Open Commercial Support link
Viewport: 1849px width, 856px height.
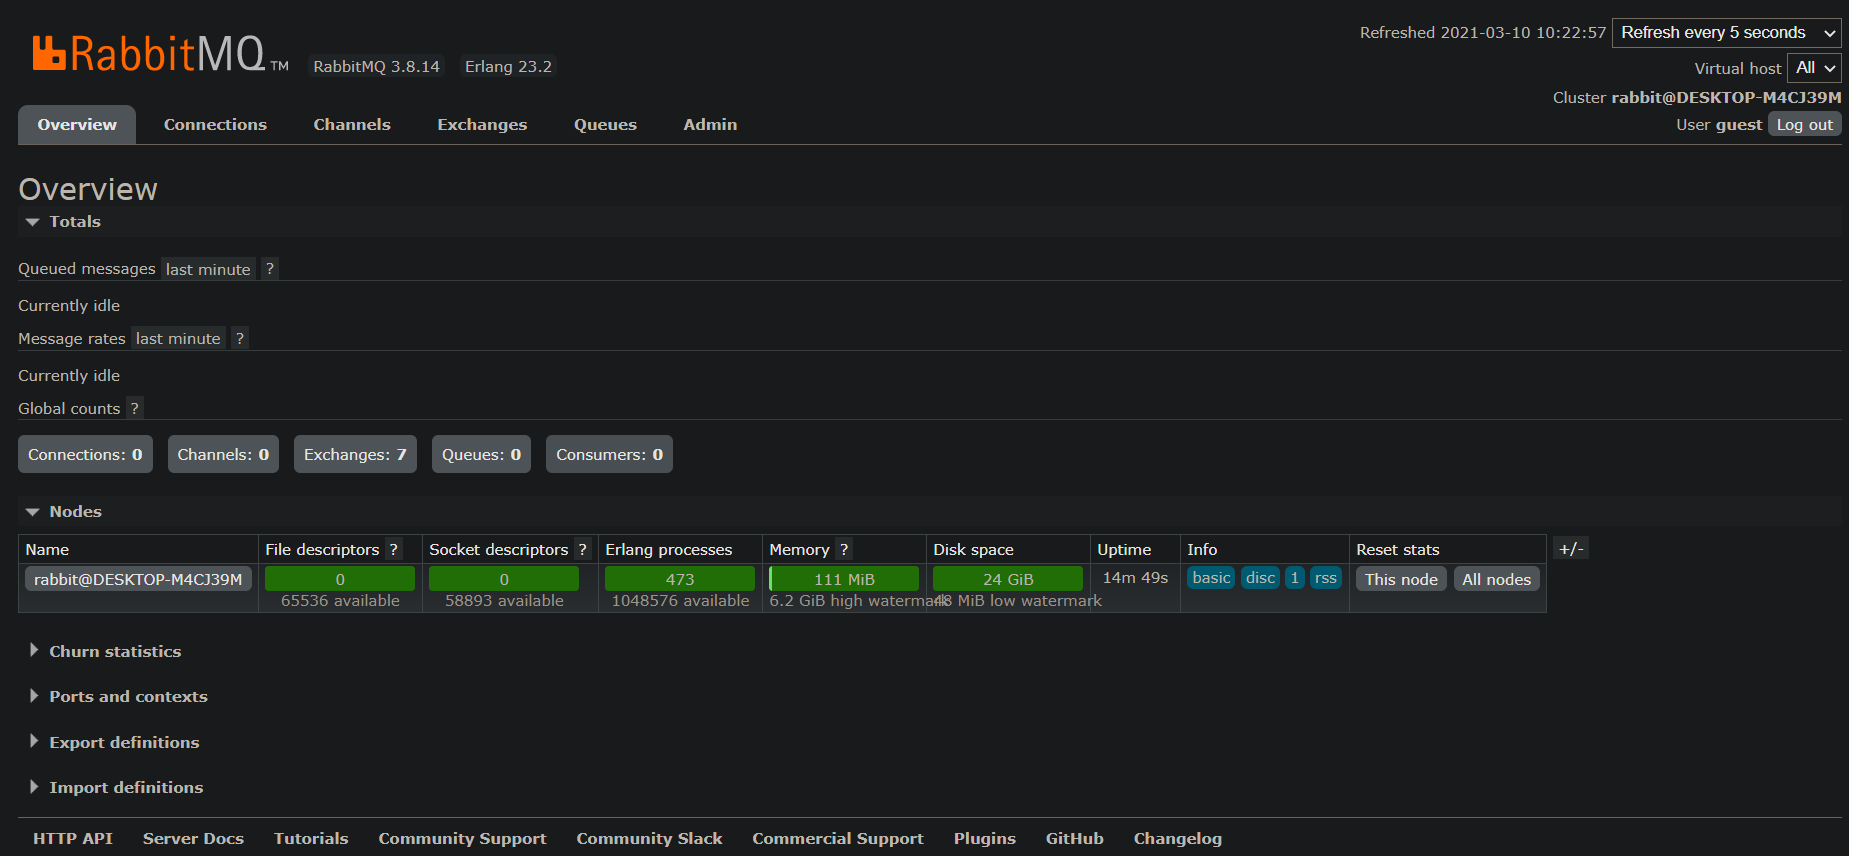(x=838, y=839)
